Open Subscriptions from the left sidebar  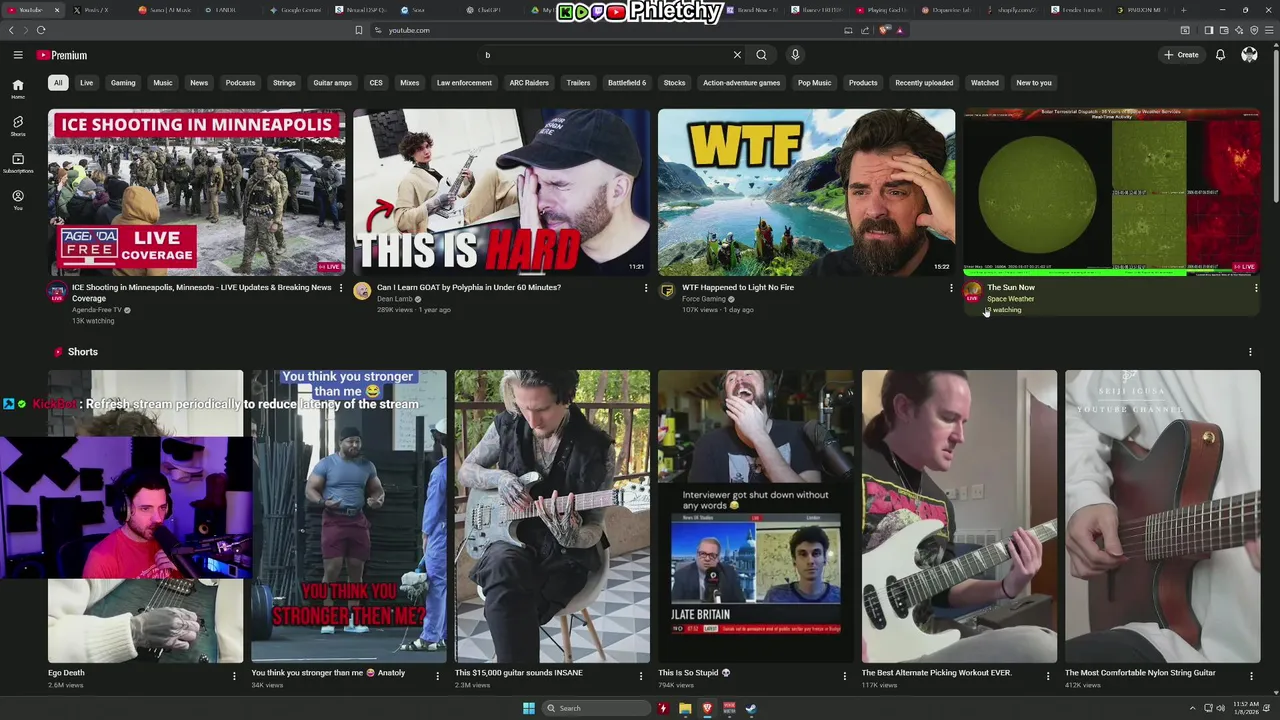pyautogui.click(x=18, y=163)
